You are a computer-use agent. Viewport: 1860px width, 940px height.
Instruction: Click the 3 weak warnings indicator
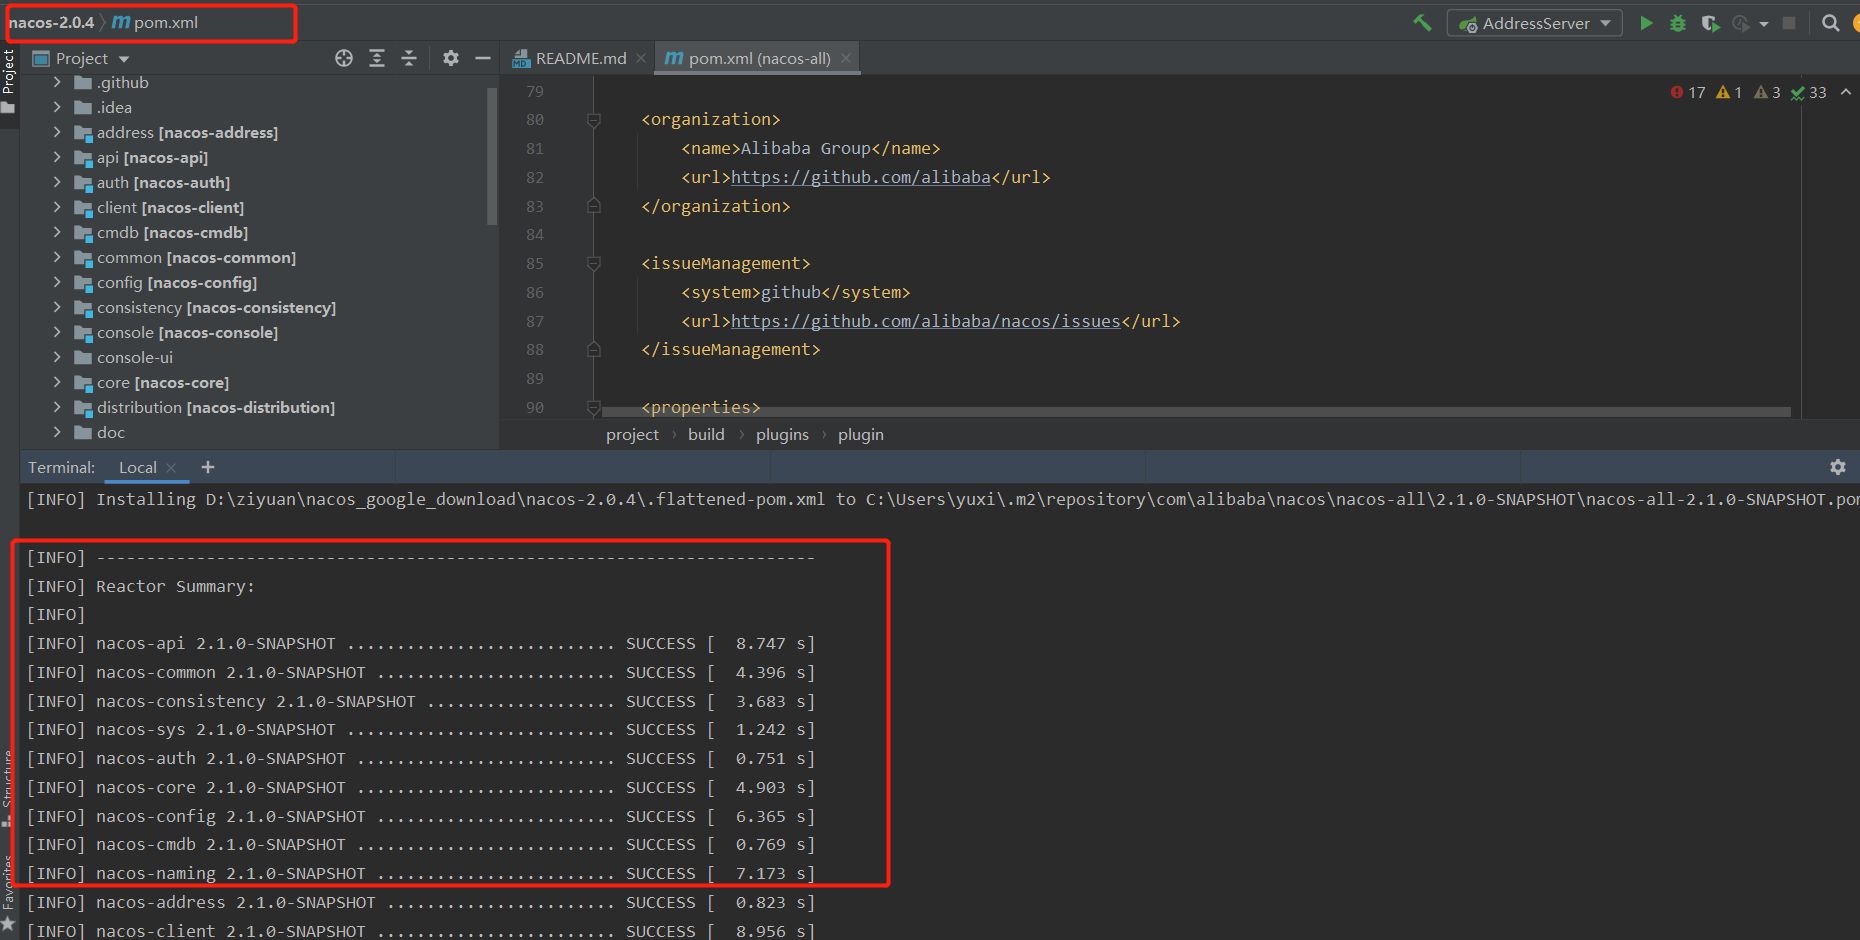1767,92
